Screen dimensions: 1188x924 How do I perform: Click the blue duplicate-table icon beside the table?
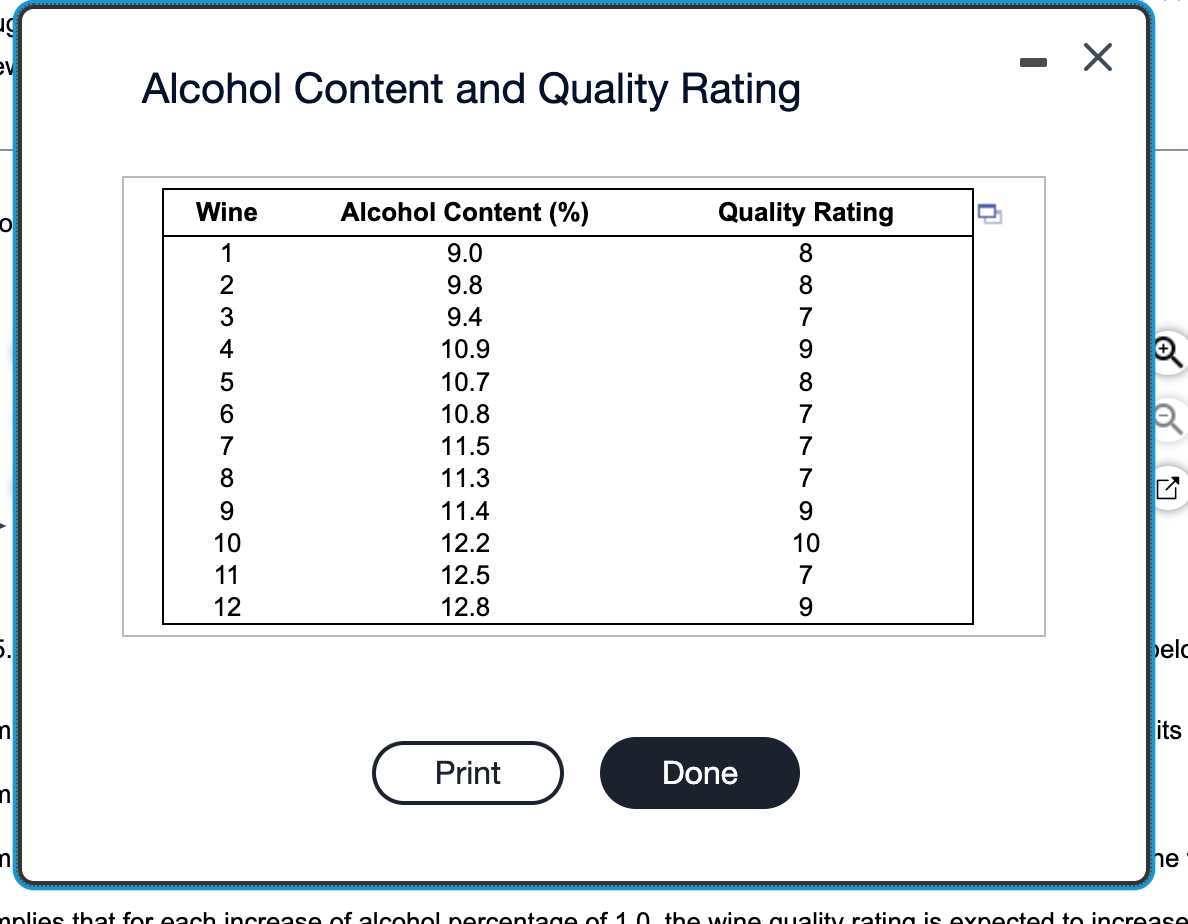pos(990,213)
